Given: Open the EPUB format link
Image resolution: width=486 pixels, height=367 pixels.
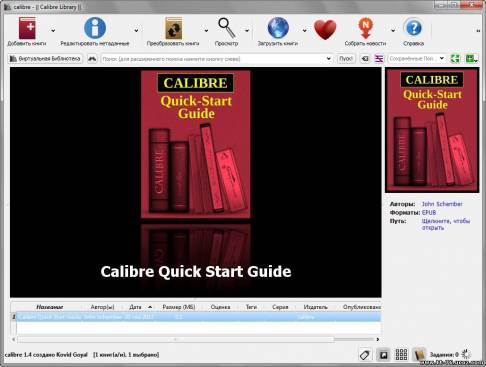Looking at the screenshot, I should tap(429, 212).
